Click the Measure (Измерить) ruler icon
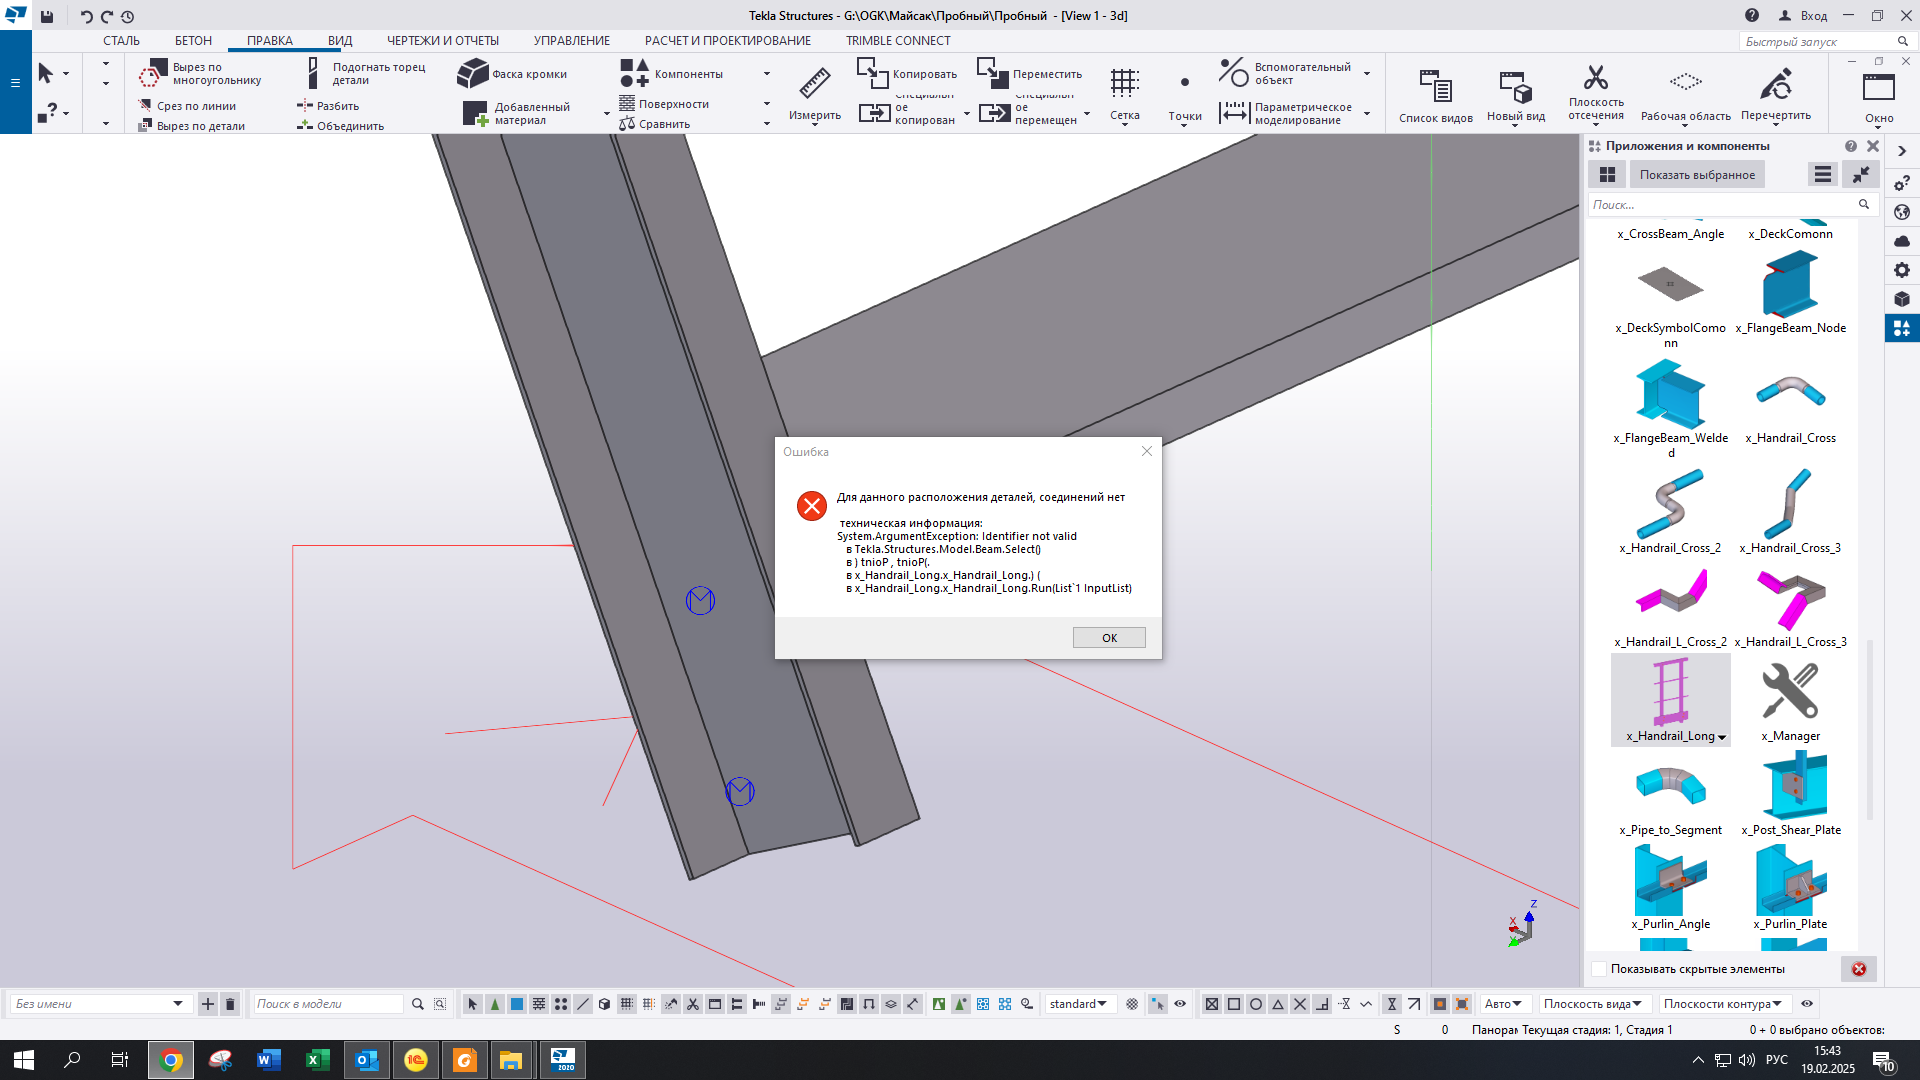 [814, 82]
